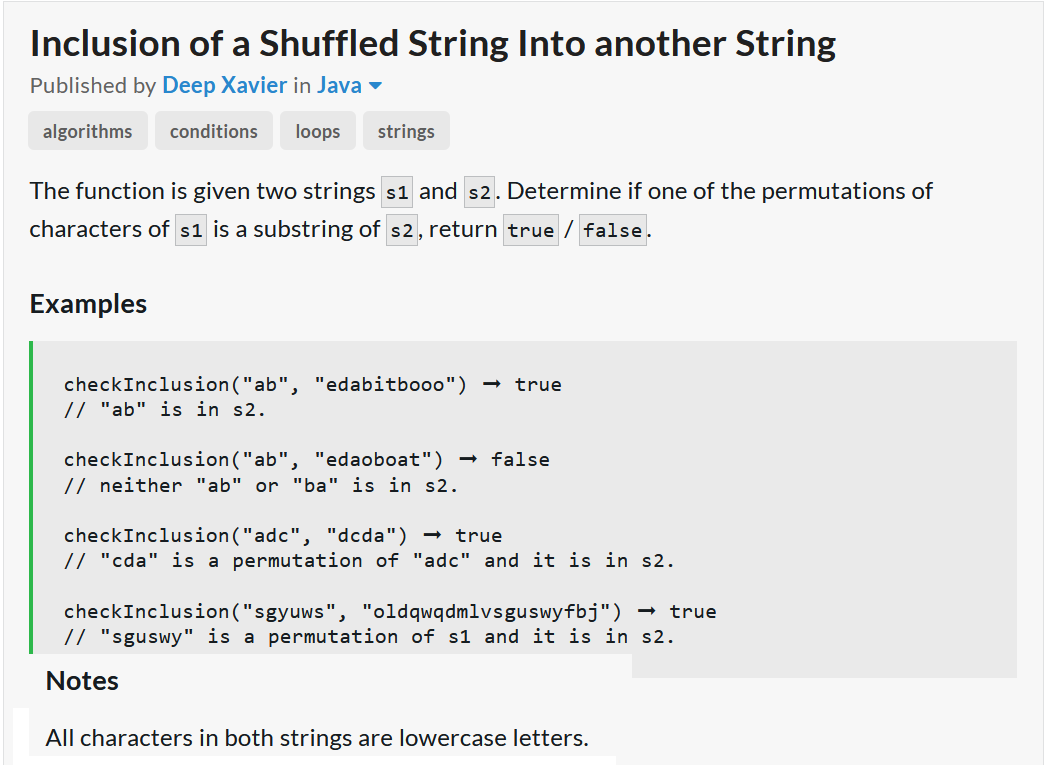Select the loops tag

[318, 131]
